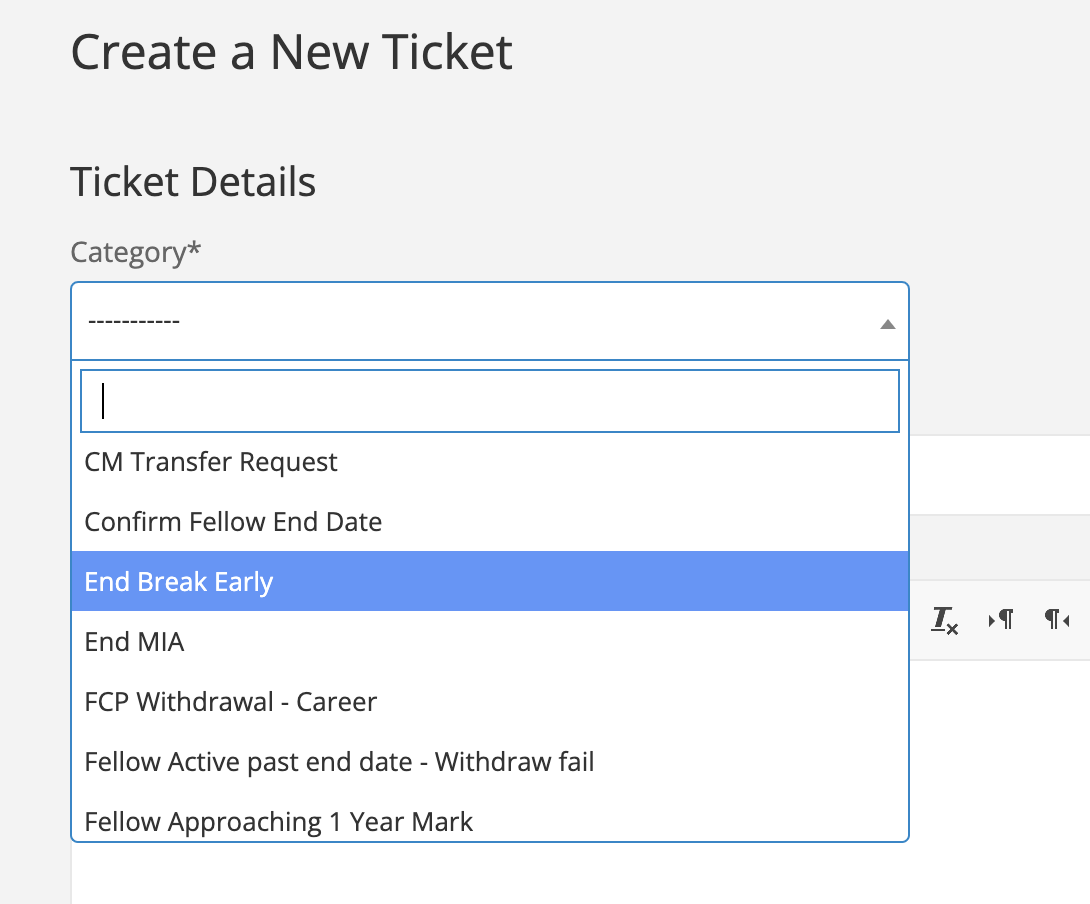
Task: Click the dashes placeholder in Category
Action: [x=133, y=322]
